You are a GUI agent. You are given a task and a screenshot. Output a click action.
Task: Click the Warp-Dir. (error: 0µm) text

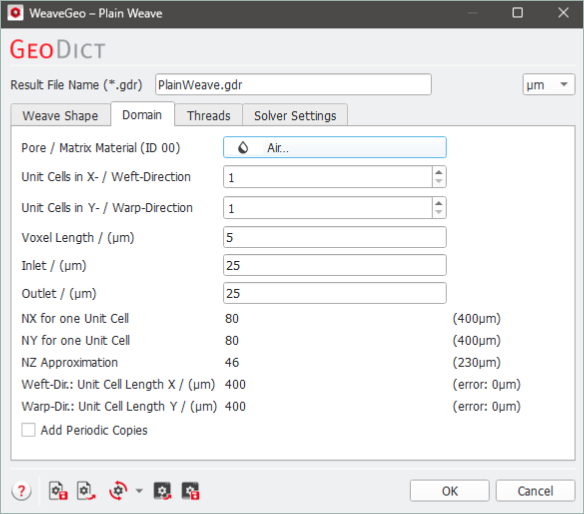coord(486,406)
